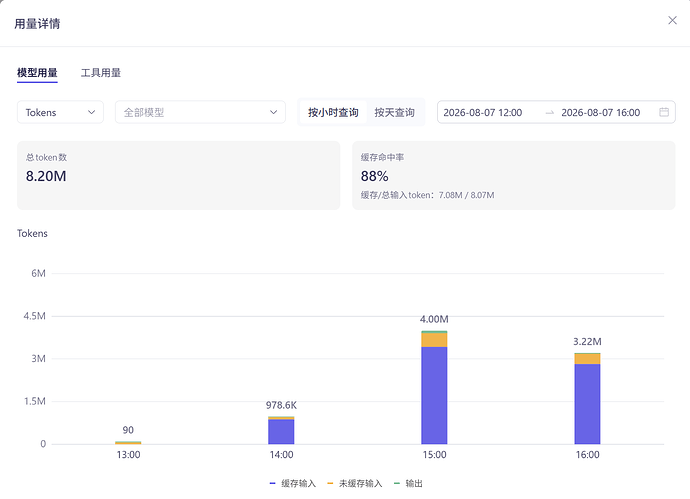This screenshot has width=690, height=499.
Task: Select 按小时查询 hourly query mode
Action: [333, 112]
